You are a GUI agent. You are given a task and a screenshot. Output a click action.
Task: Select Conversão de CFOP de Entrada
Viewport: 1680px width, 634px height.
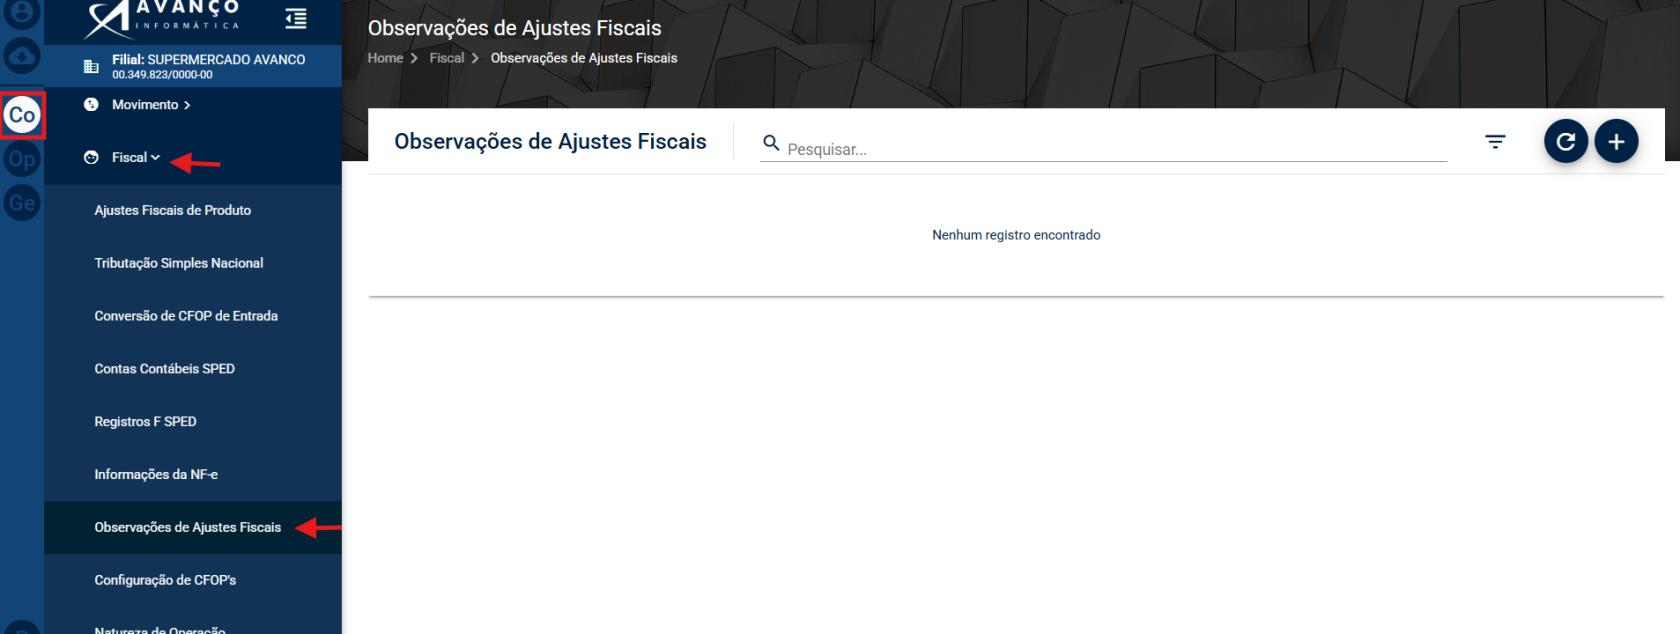click(x=186, y=316)
